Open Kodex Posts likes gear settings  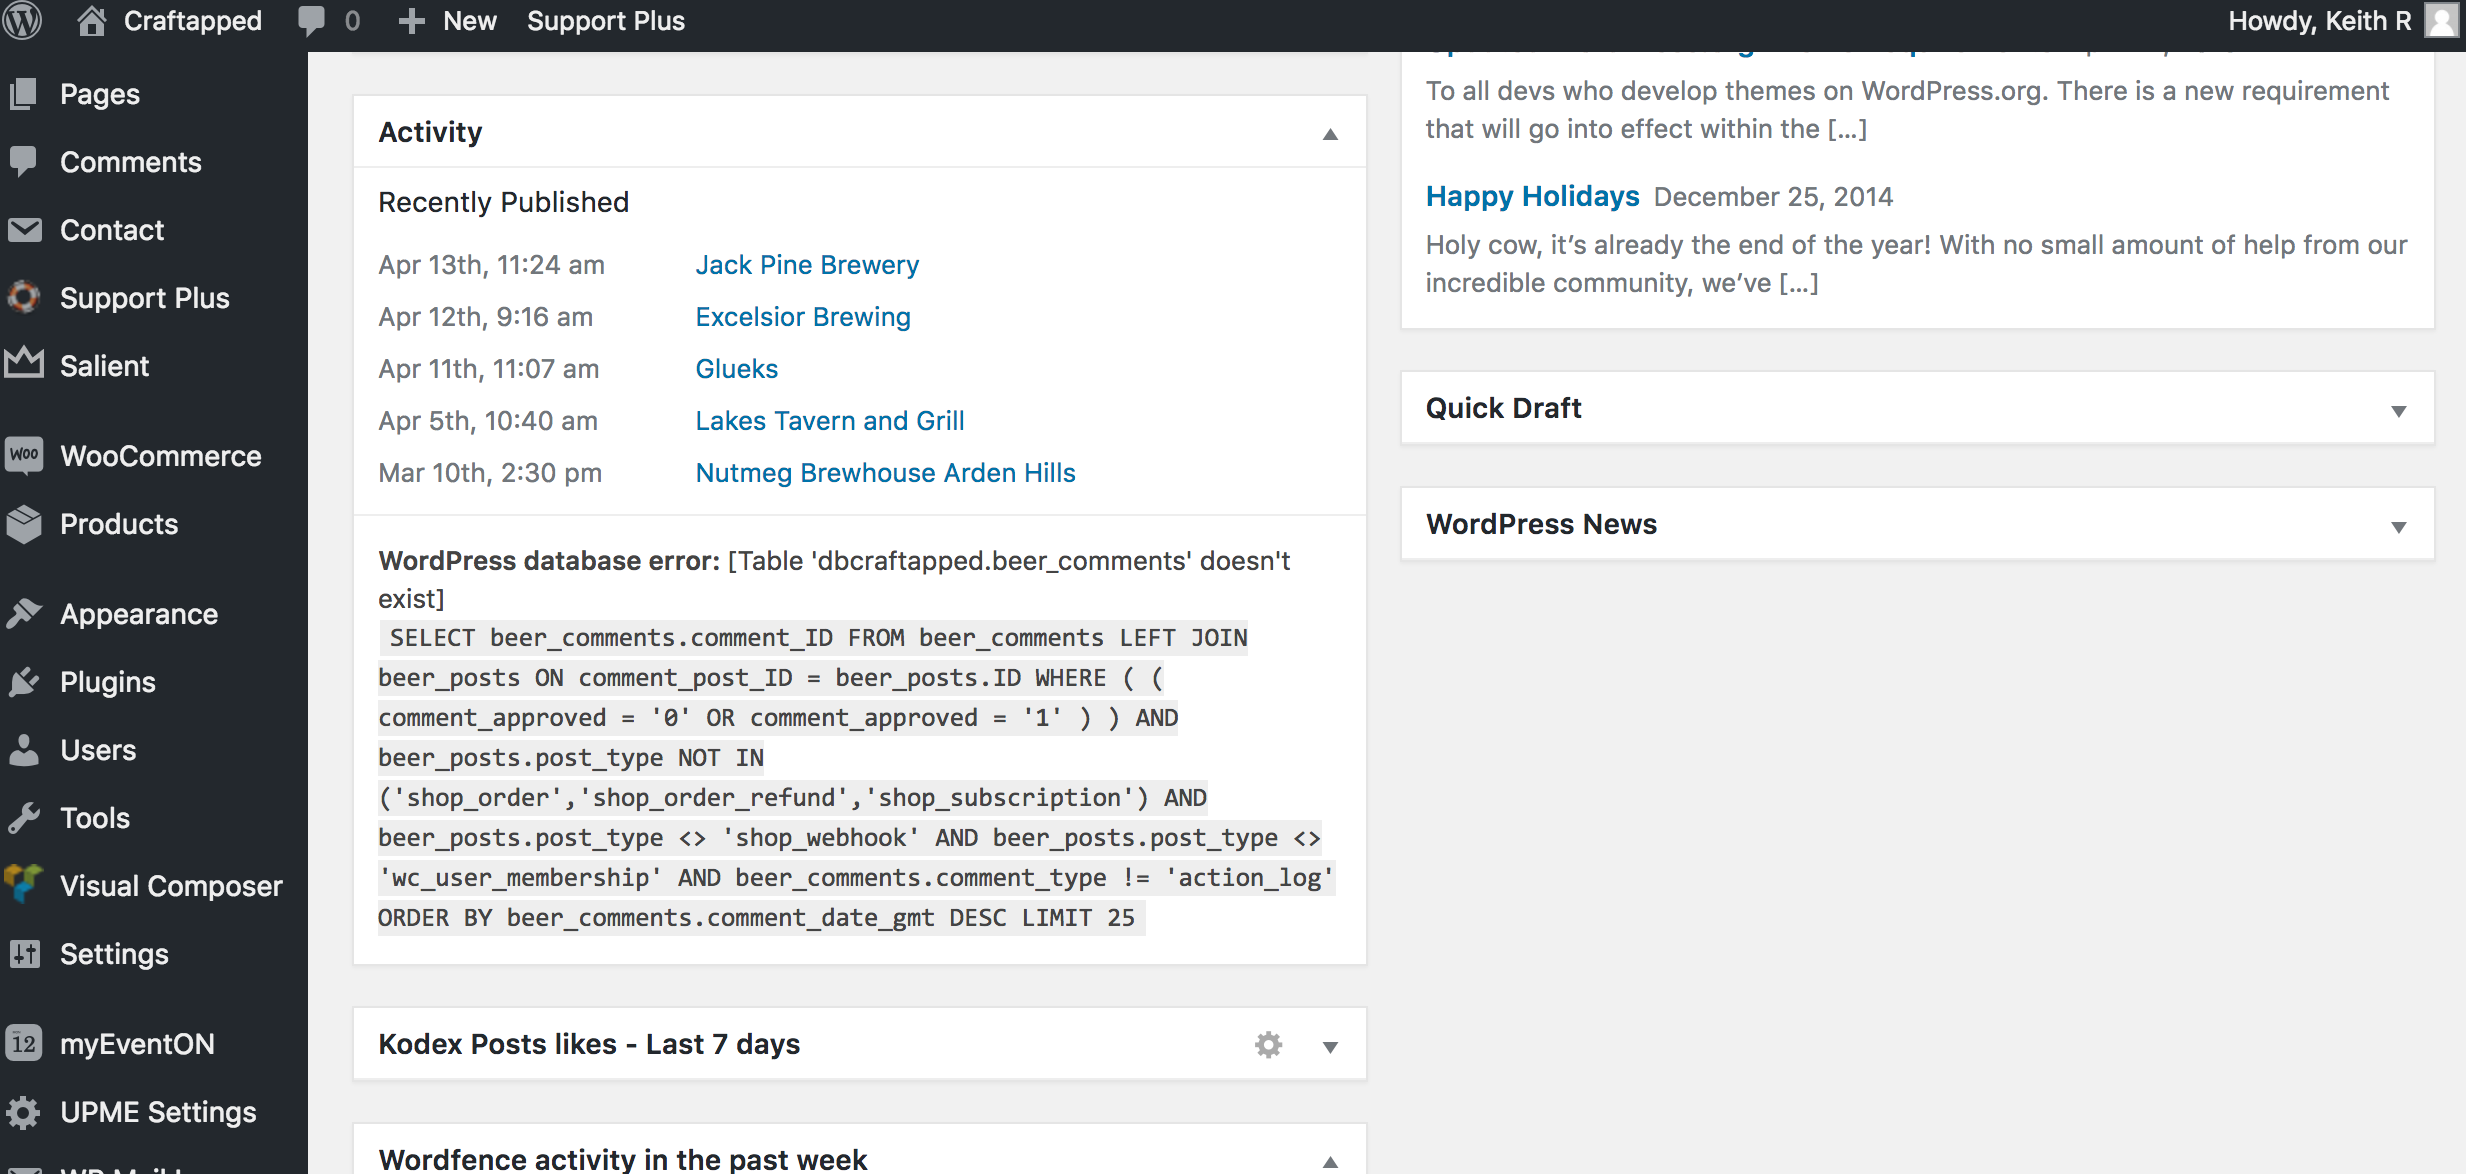[1269, 1045]
